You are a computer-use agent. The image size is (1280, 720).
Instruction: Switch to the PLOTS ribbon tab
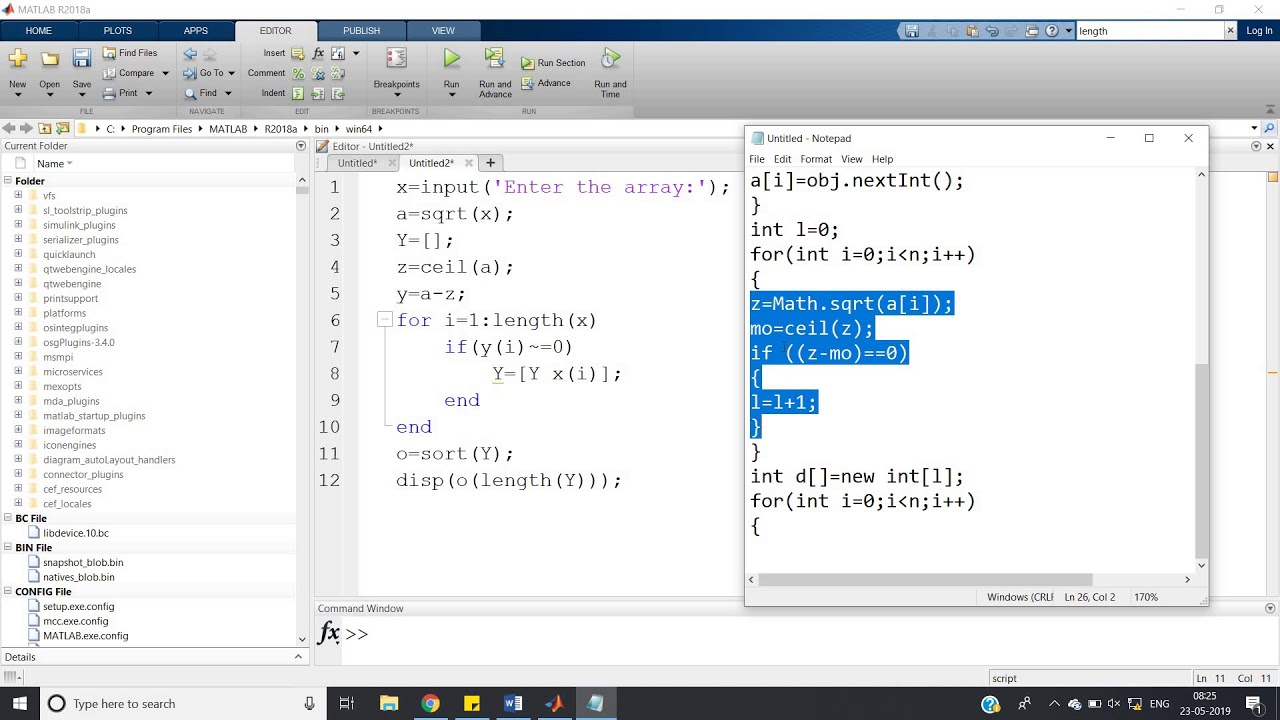[x=117, y=31]
